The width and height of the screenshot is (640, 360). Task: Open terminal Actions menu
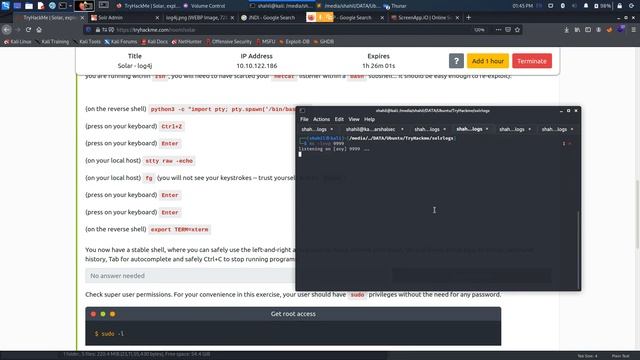(x=321, y=119)
